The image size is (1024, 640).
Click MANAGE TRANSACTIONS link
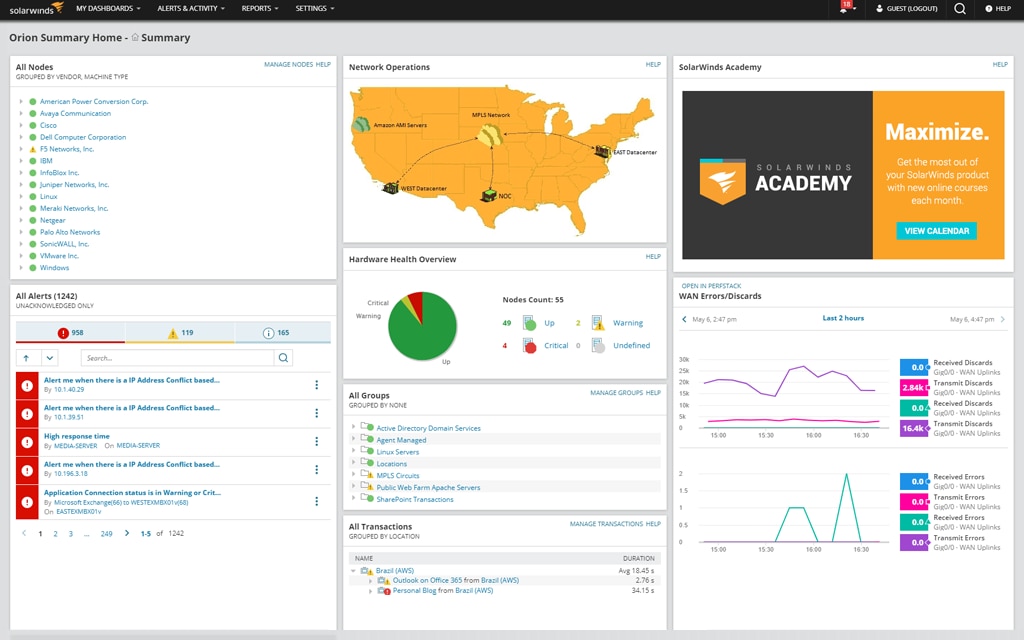606,524
